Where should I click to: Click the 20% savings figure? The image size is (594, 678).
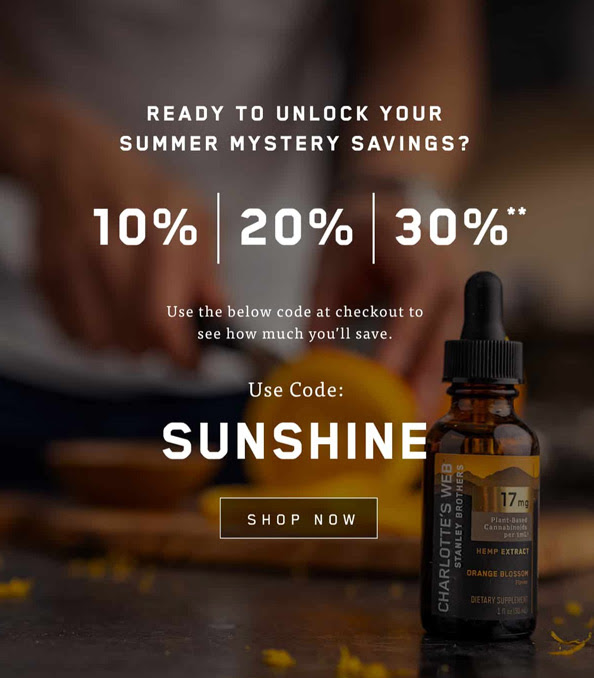click(x=296, y=227)
